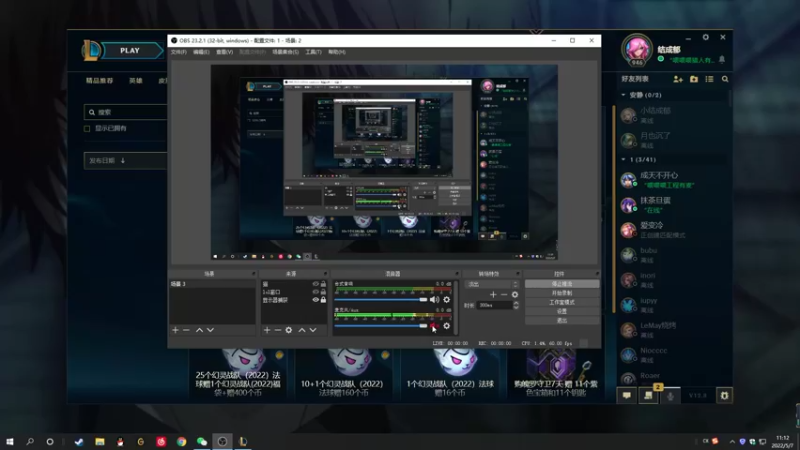Check the show owned checkbox in League store

87,129
